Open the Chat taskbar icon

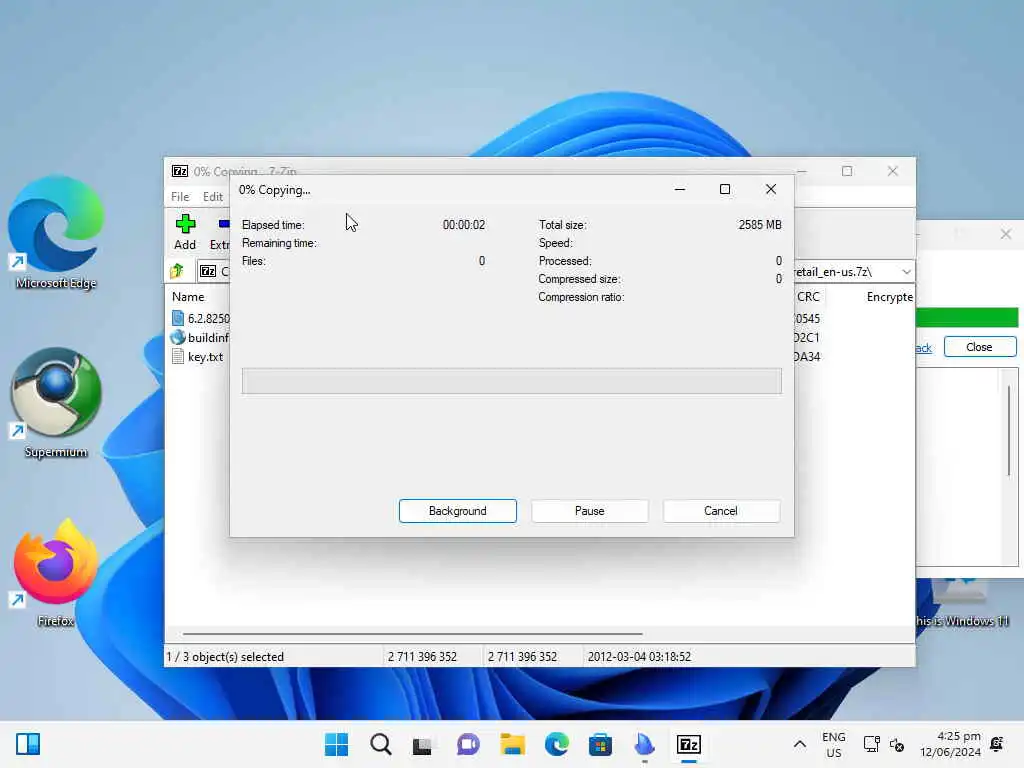point(468,744)
